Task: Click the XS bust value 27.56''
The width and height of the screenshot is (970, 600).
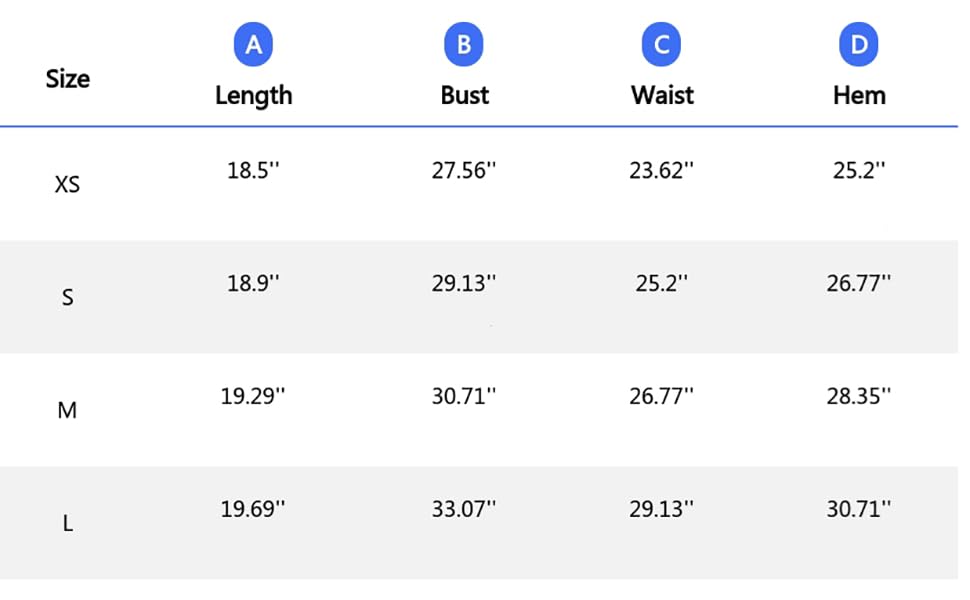Action: (x=464, y=170)
